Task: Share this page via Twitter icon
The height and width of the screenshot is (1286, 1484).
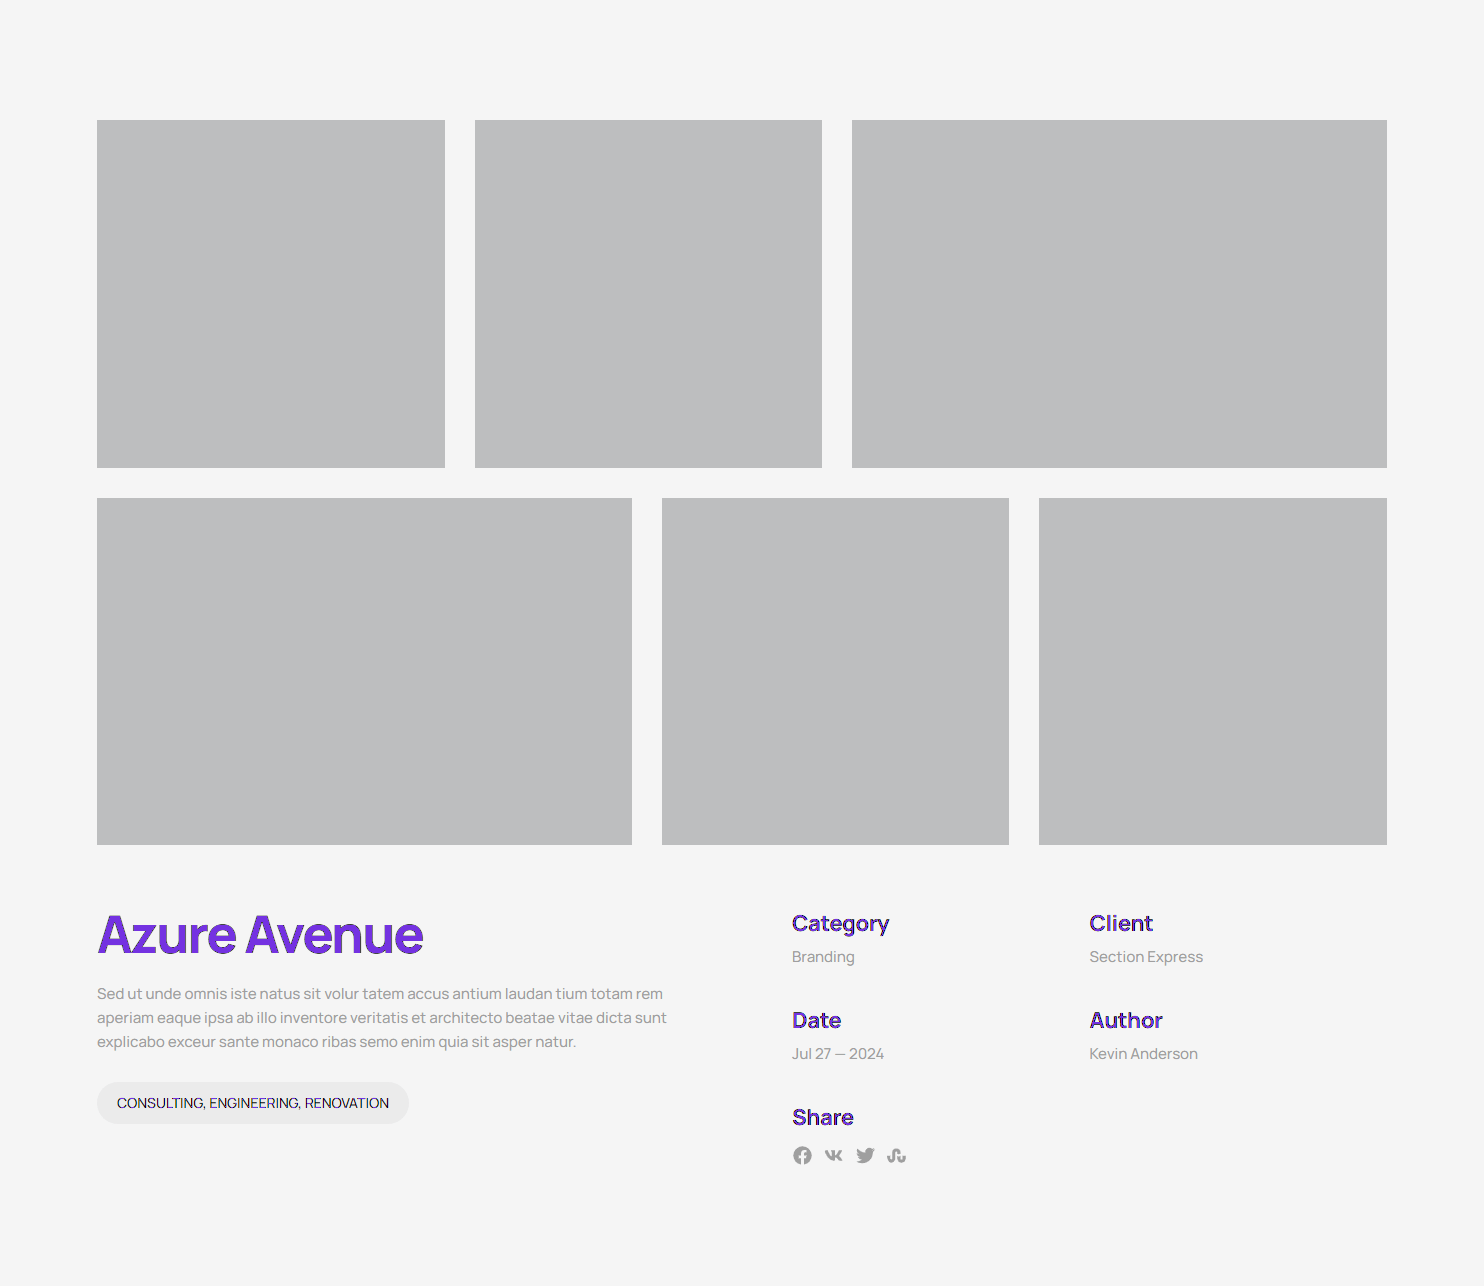Action: (x=865, y=1156)
